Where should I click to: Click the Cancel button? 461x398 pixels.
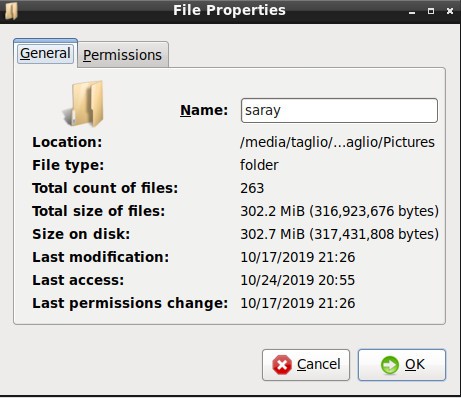click(x=306, y=365)
